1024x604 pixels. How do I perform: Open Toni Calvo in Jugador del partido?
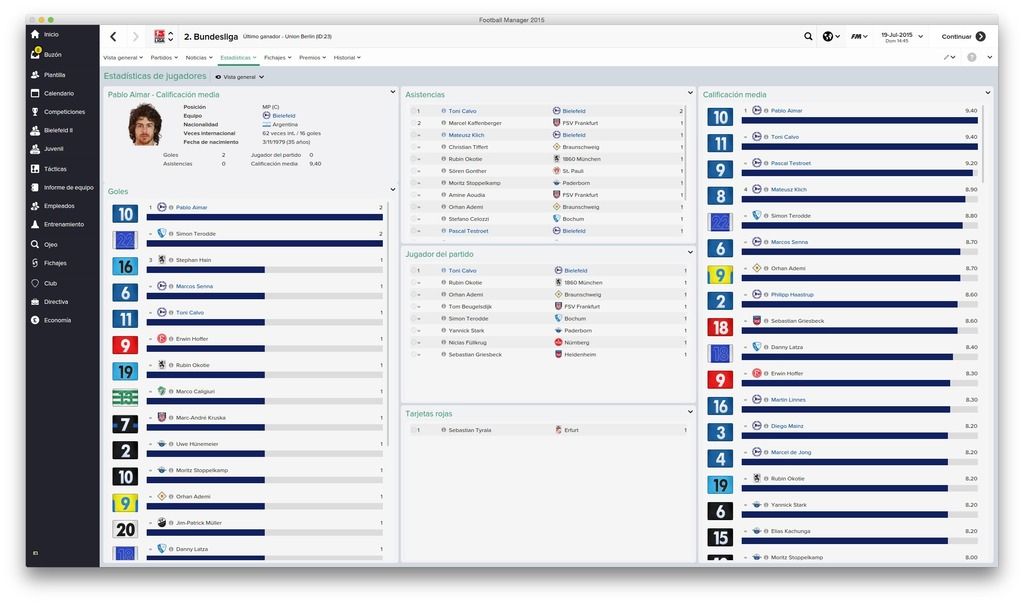tap(462, 270)
